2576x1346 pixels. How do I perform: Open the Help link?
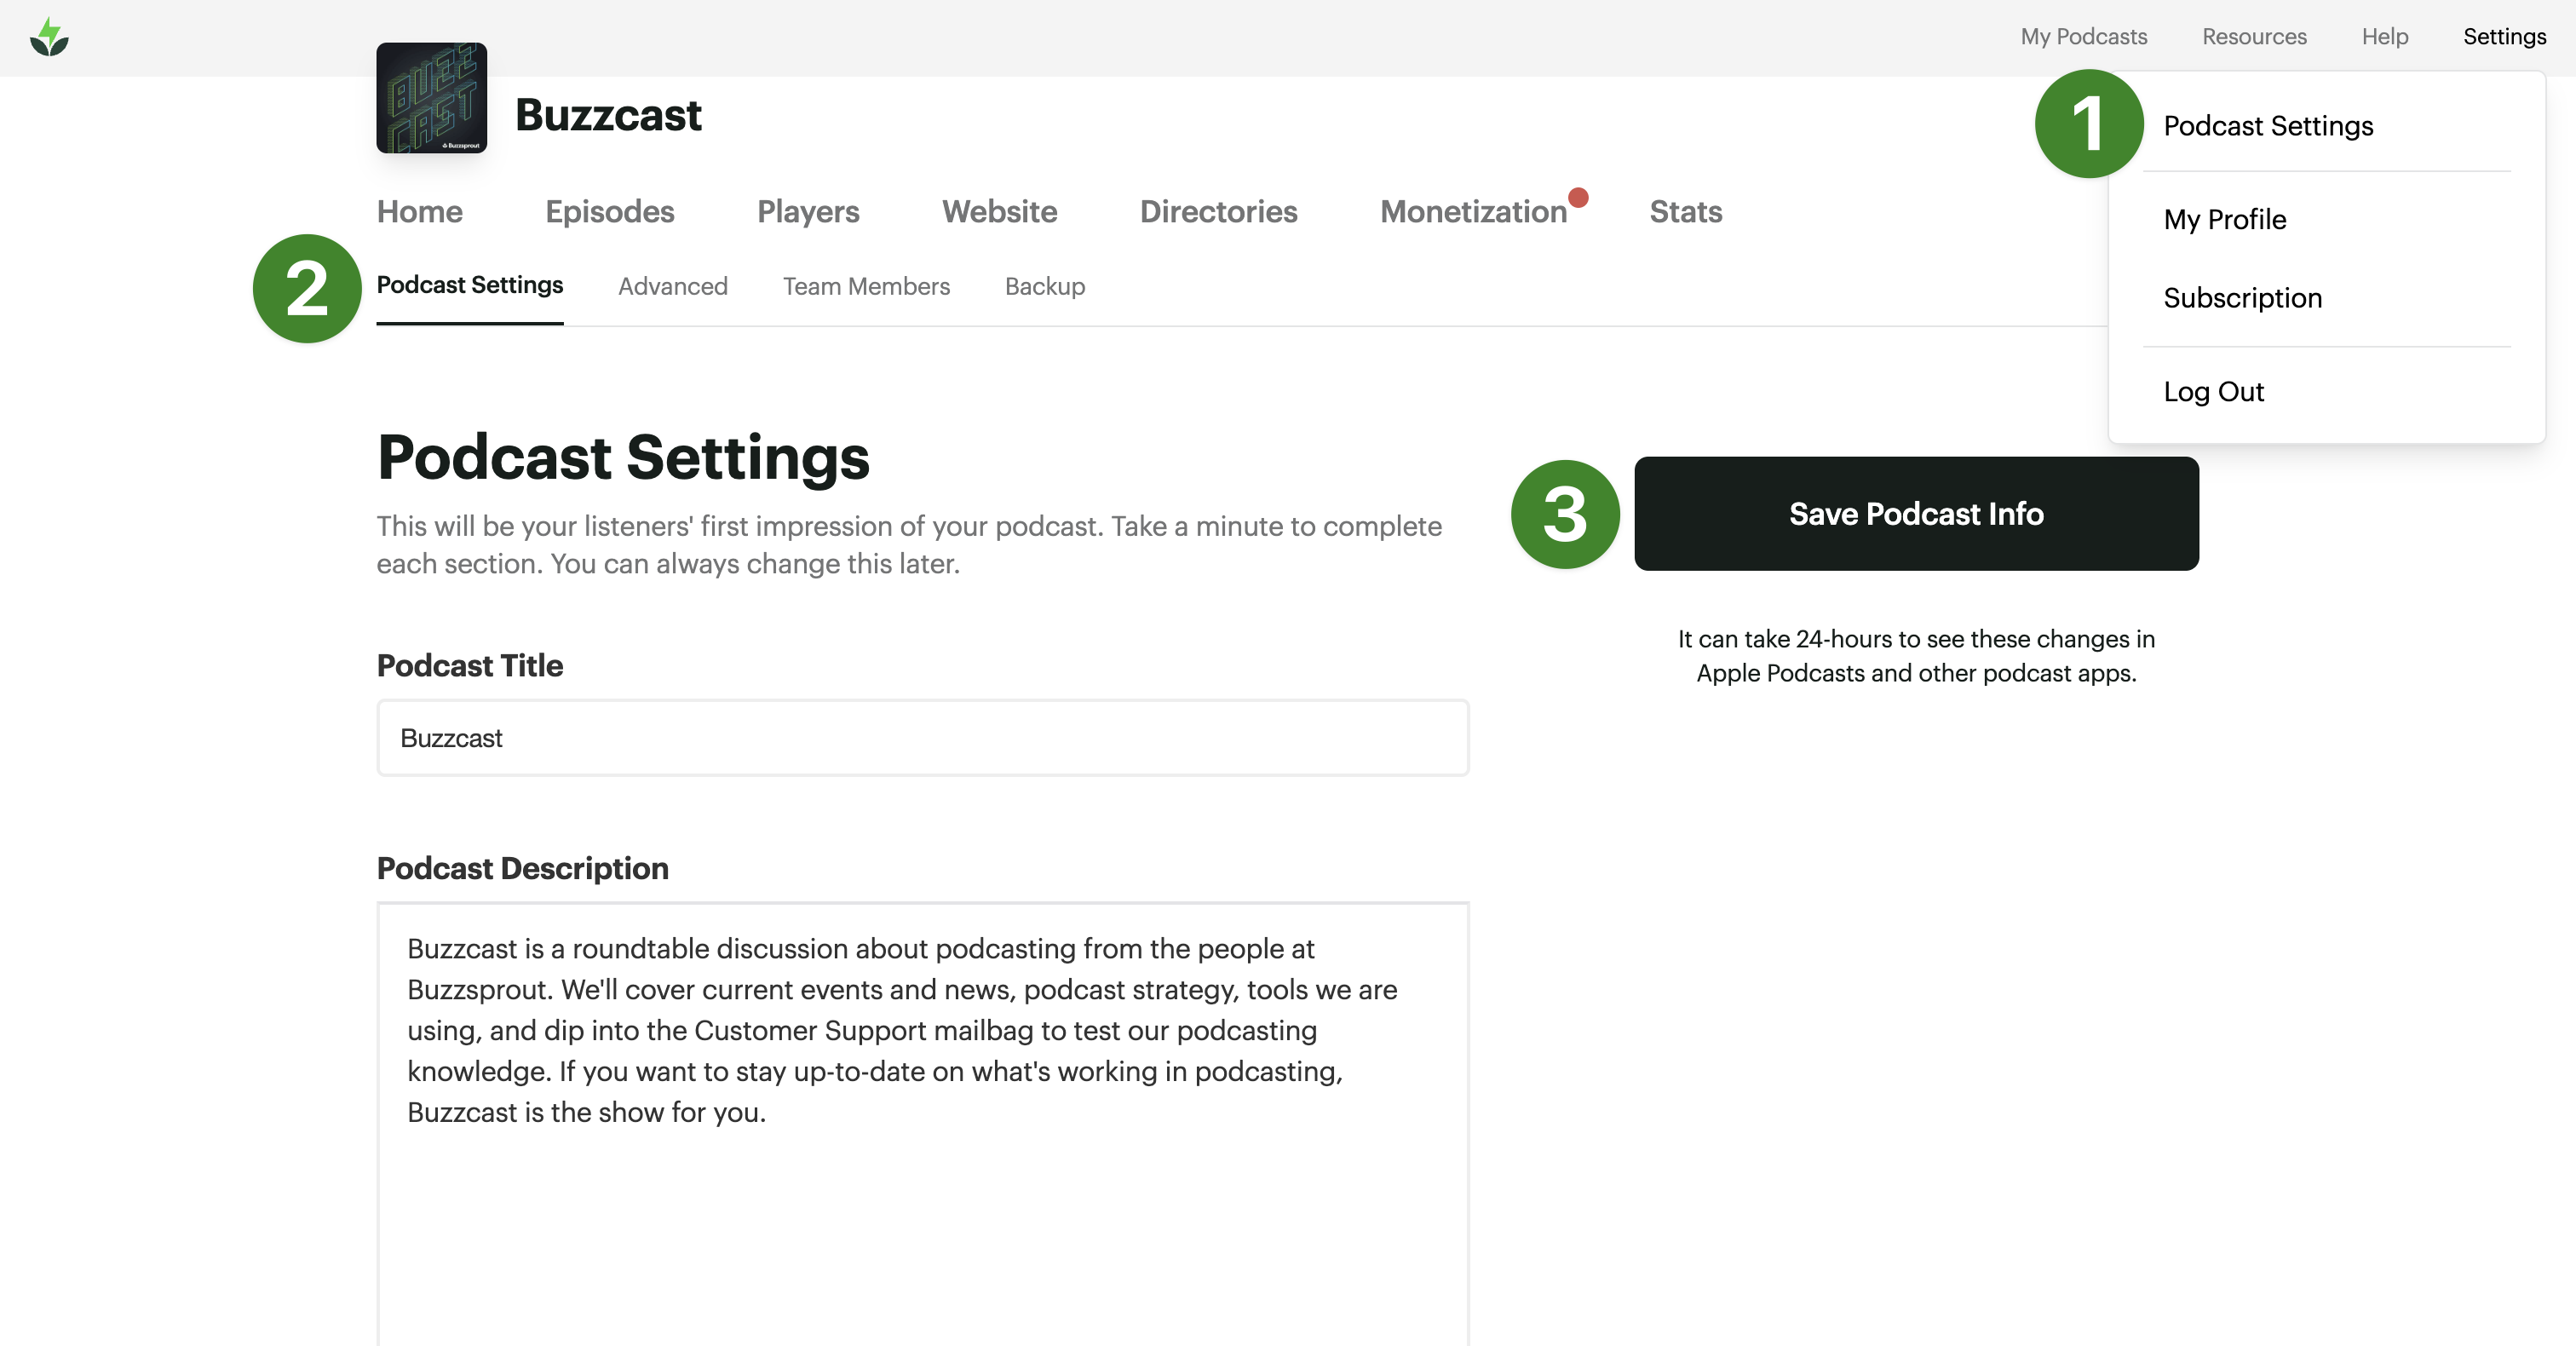(2384, 37)
